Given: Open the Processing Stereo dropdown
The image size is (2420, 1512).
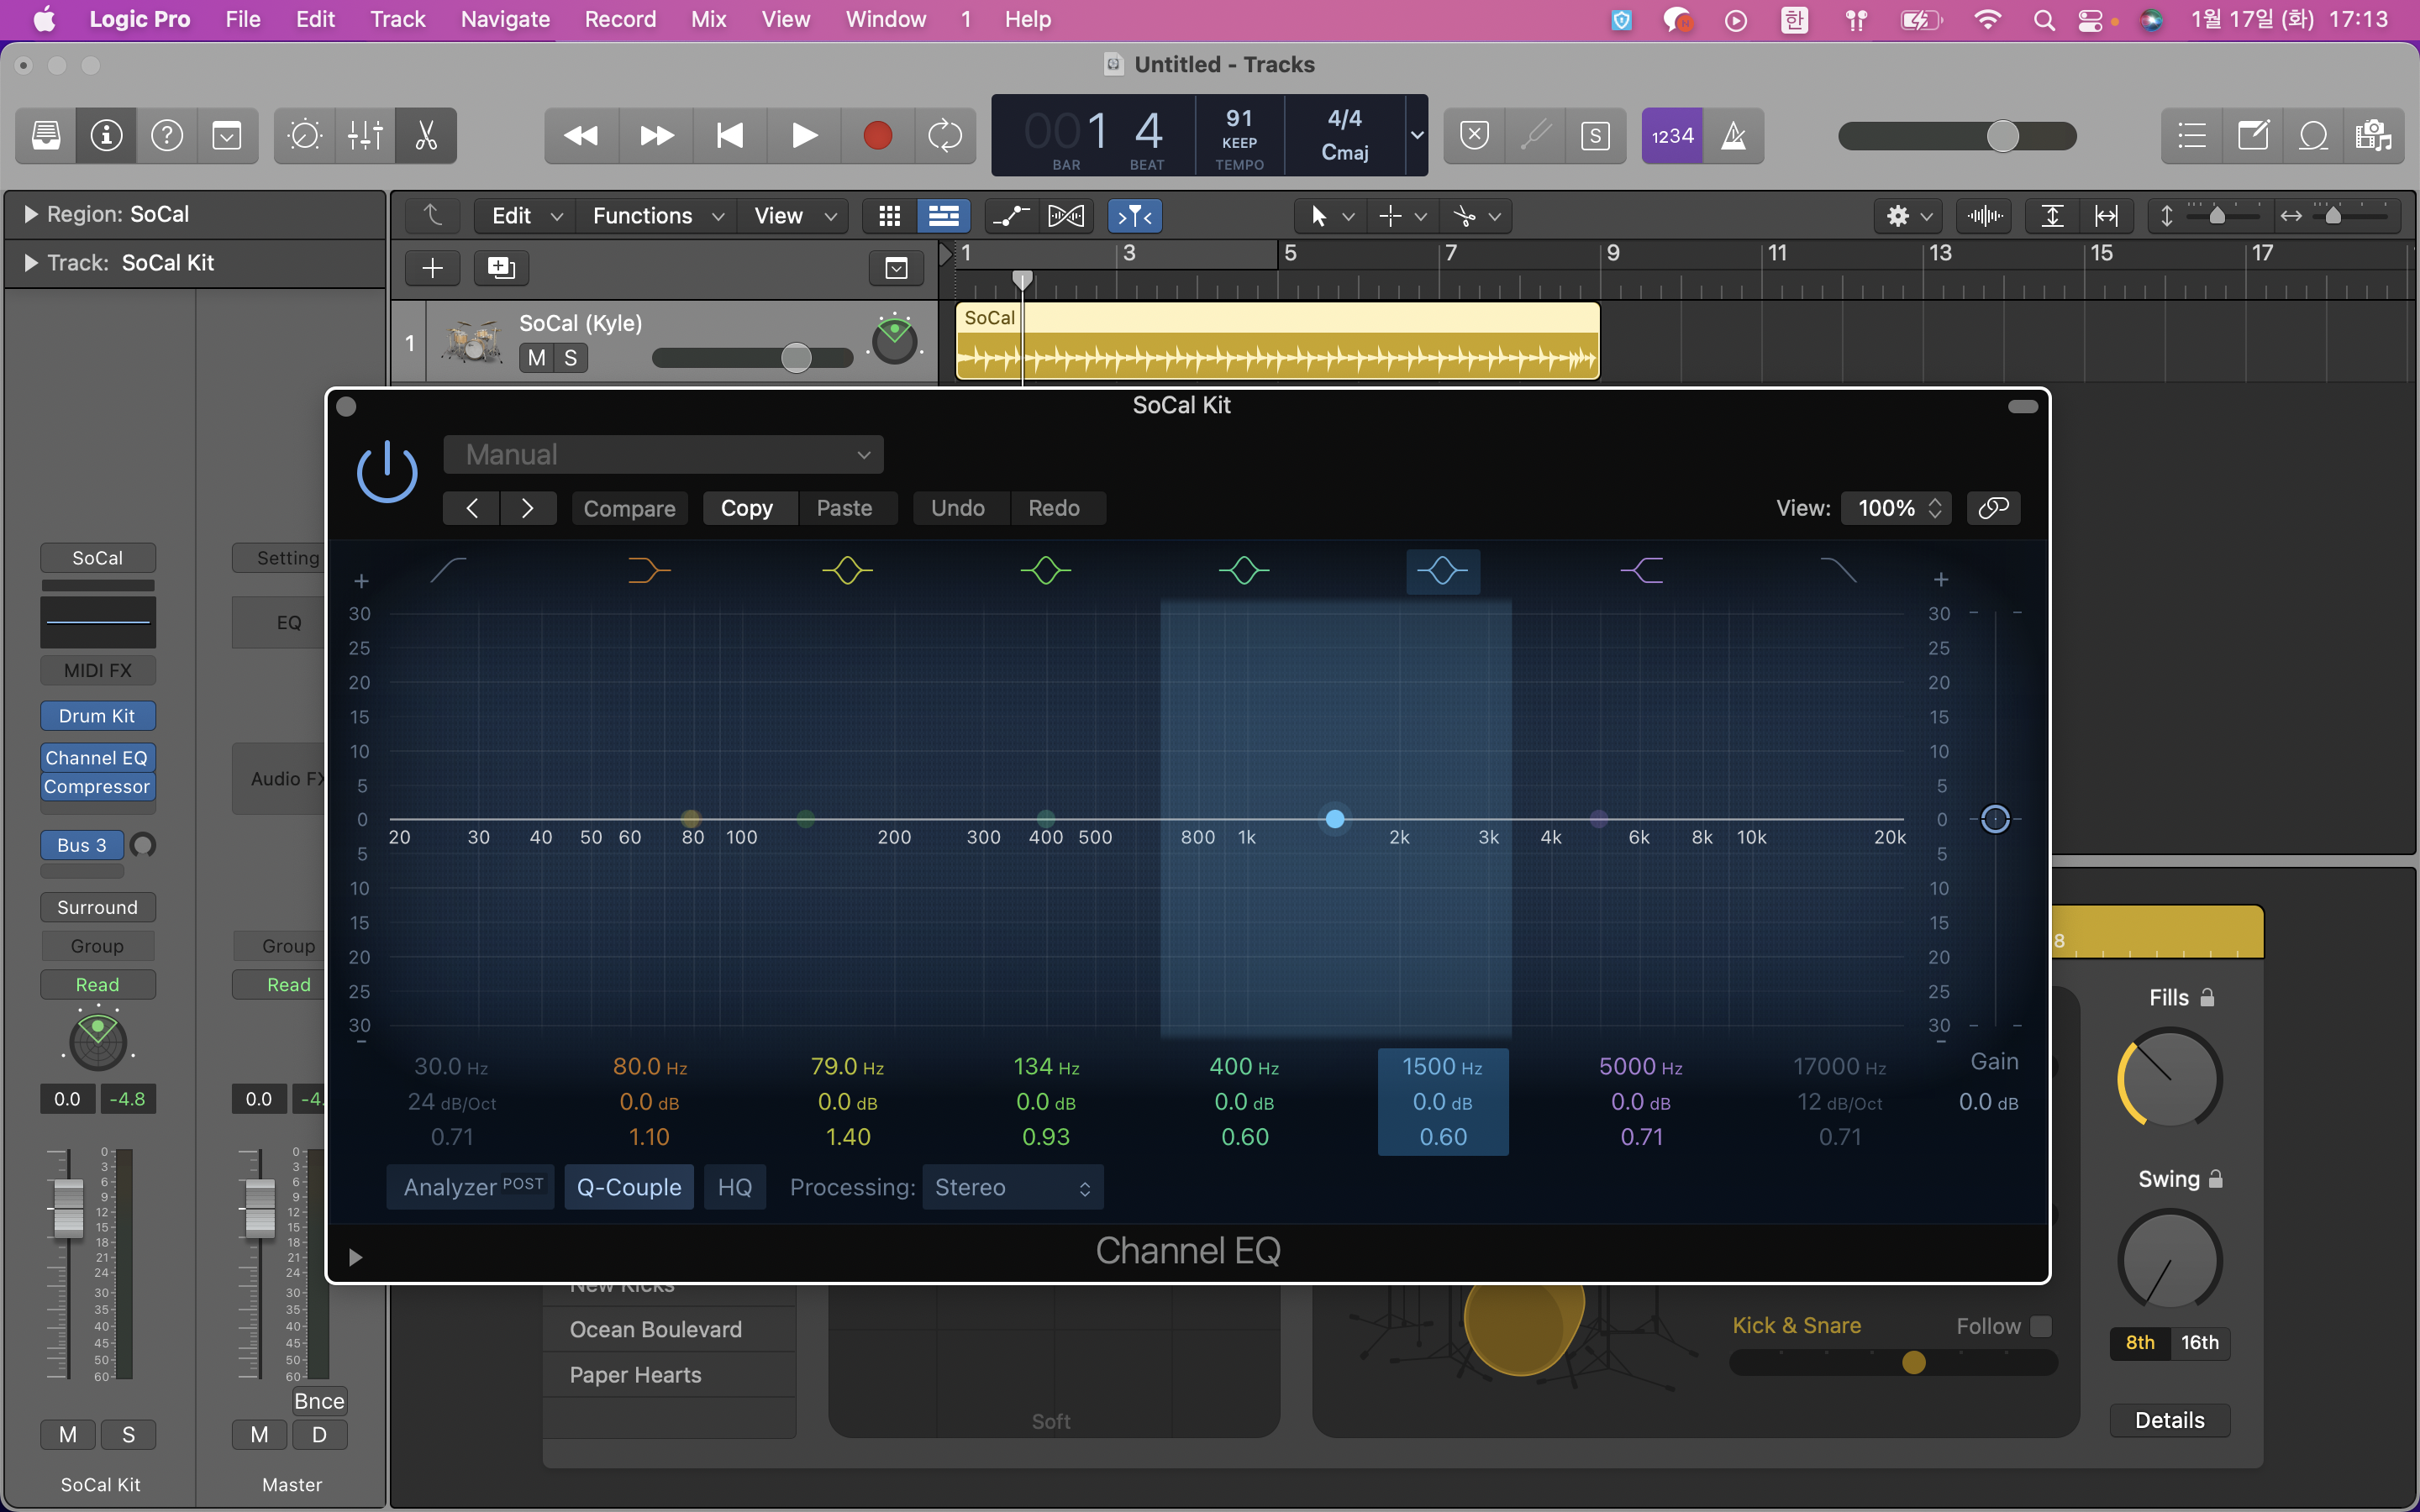Looking at the screenshot, I should pyautogui.click(x=1012, y=1187).
